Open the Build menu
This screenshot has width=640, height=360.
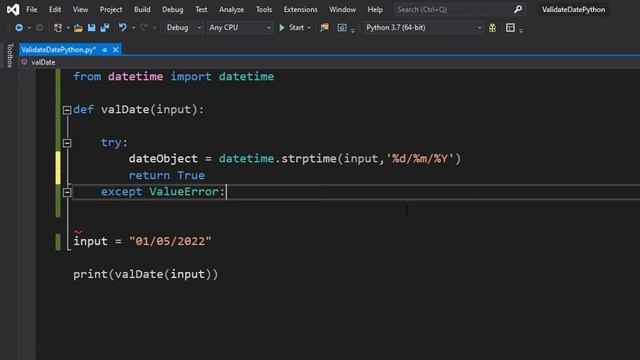pyautogui.click(x=142, y=9)
